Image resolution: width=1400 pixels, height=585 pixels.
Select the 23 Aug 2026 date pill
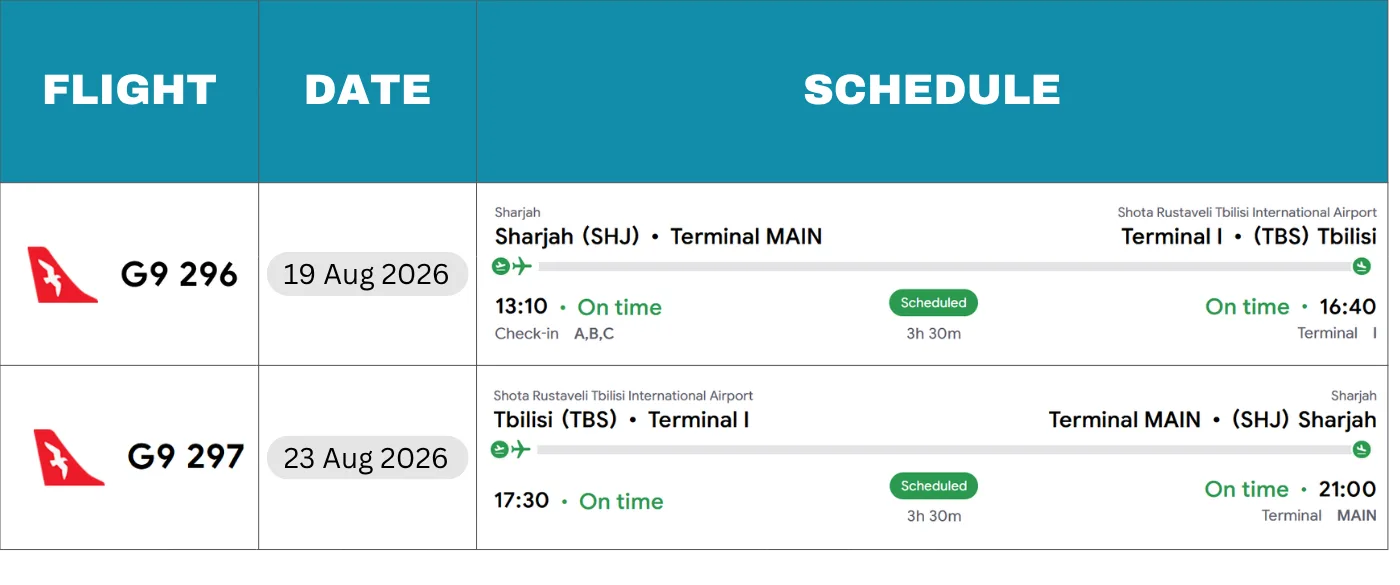[367, 457]
